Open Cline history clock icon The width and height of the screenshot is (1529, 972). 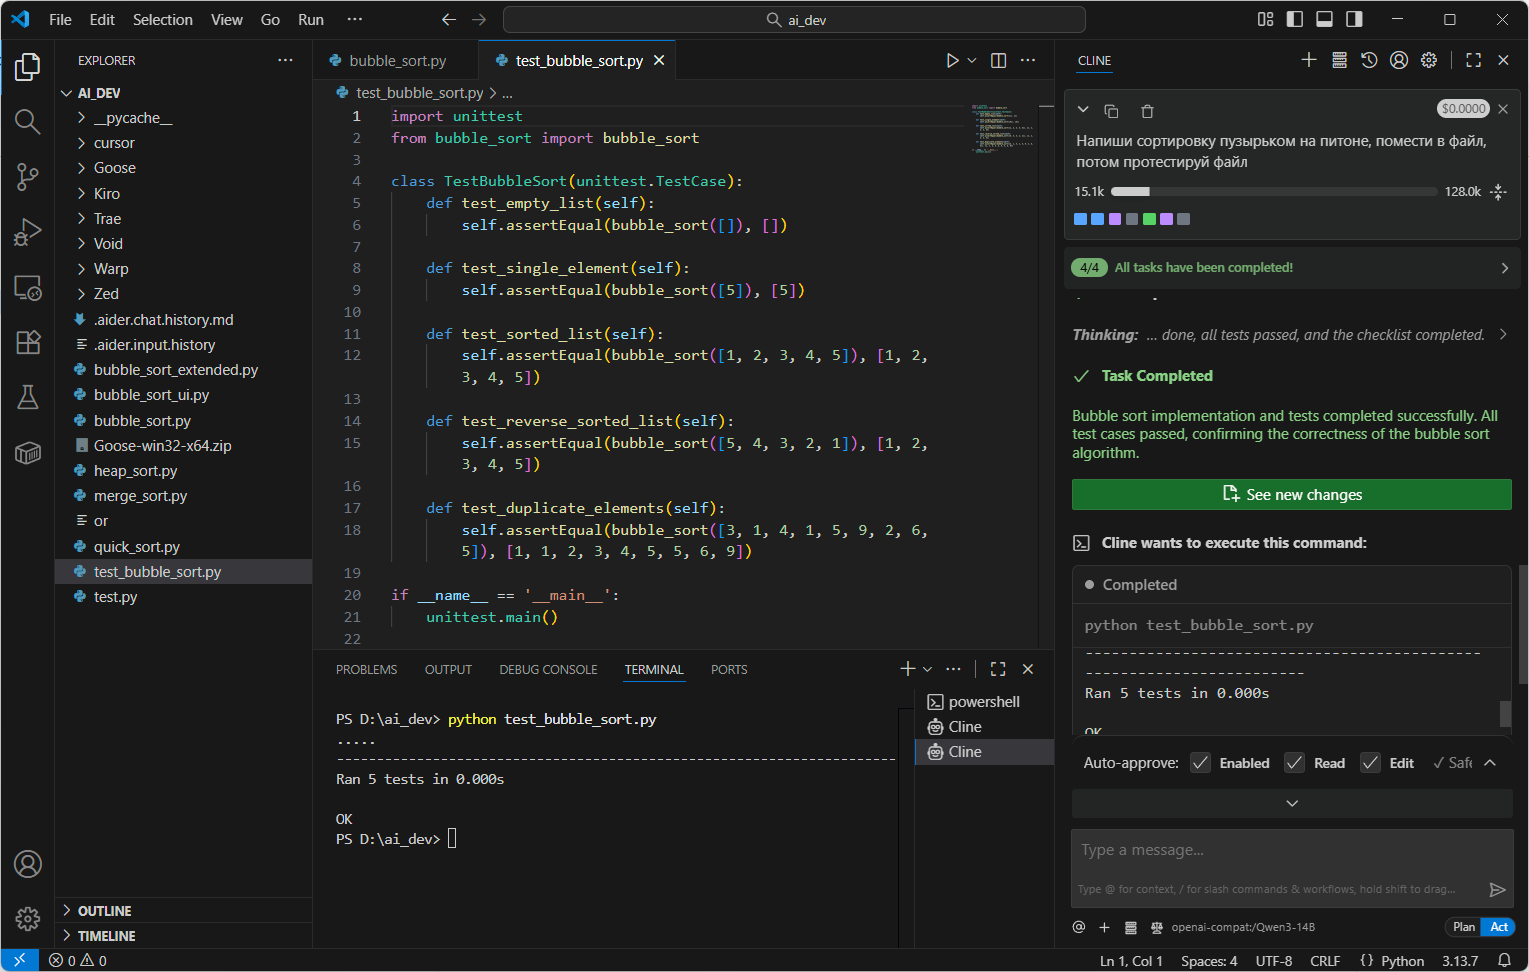click(1369, 60)
